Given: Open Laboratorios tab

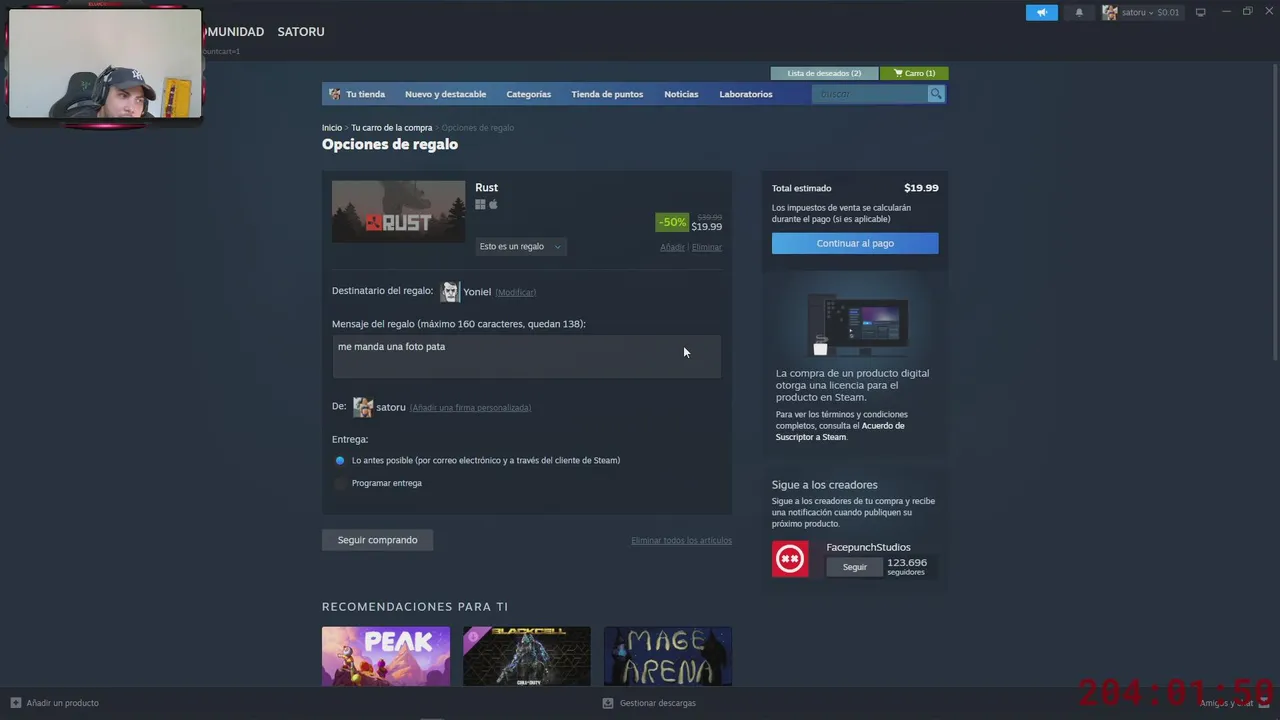Looking at the screenshot, I should click(746, 94).
